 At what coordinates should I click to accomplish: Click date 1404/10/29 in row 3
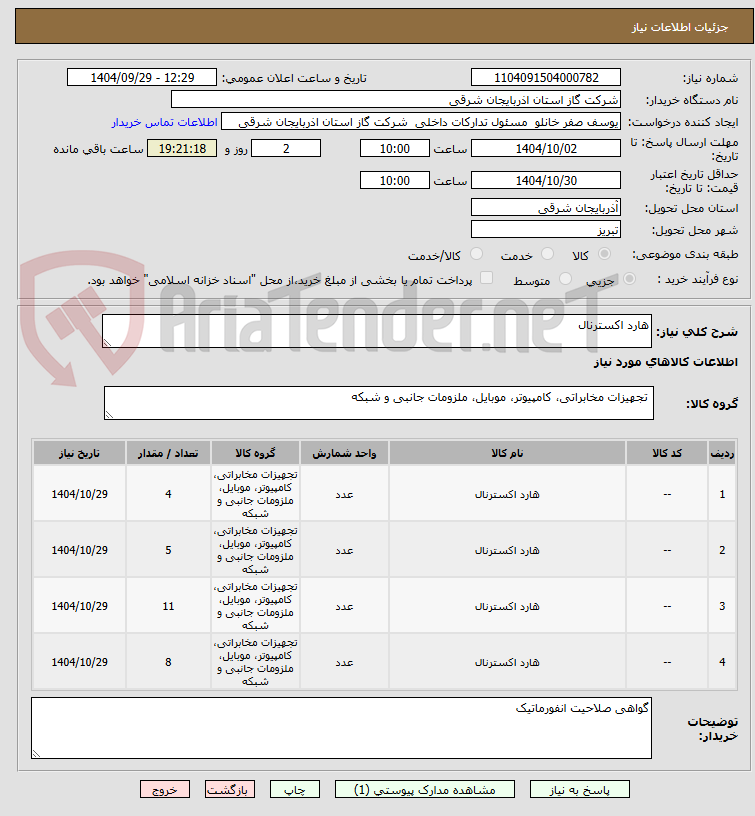[x=80, y=606]
